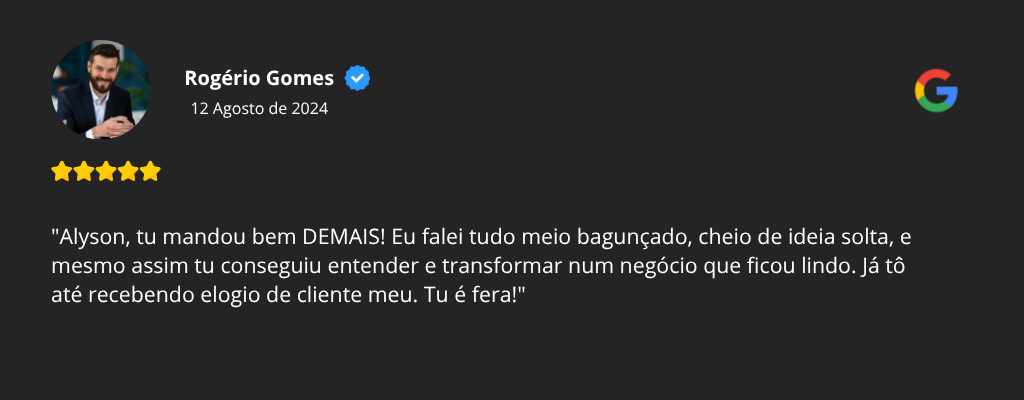Open Rogério Gomes' profile photo

(100, 90)
